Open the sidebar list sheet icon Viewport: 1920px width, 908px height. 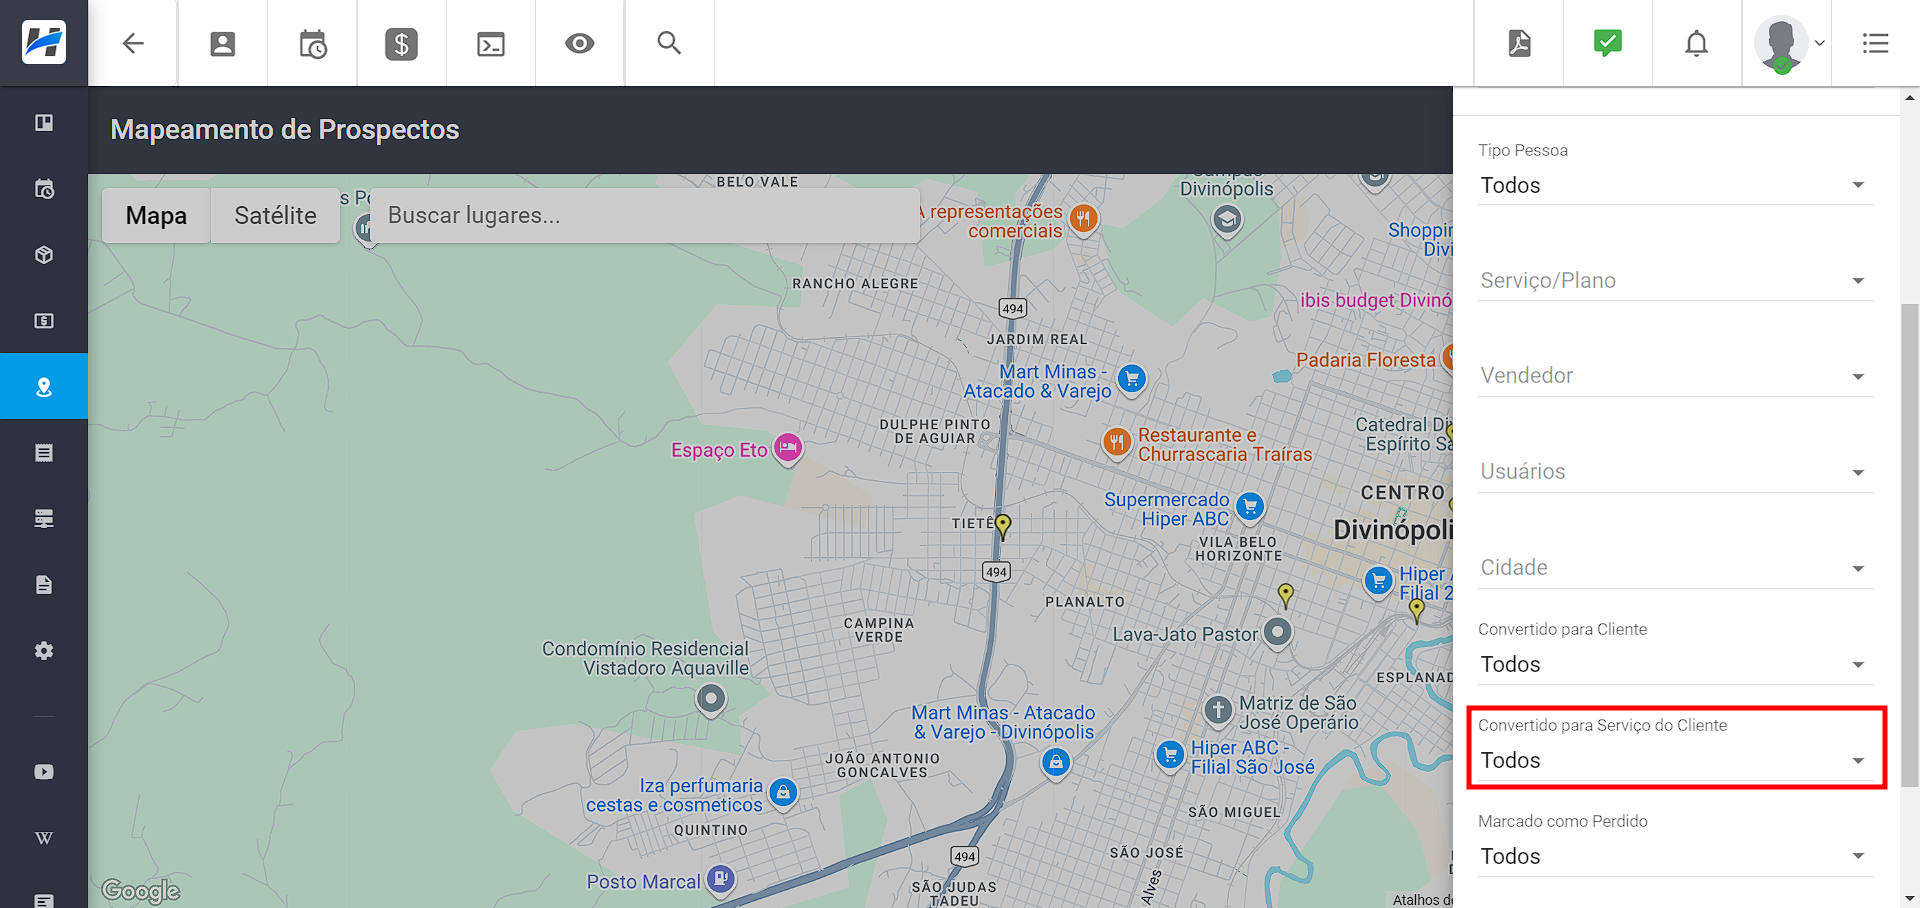pos(44,453)
